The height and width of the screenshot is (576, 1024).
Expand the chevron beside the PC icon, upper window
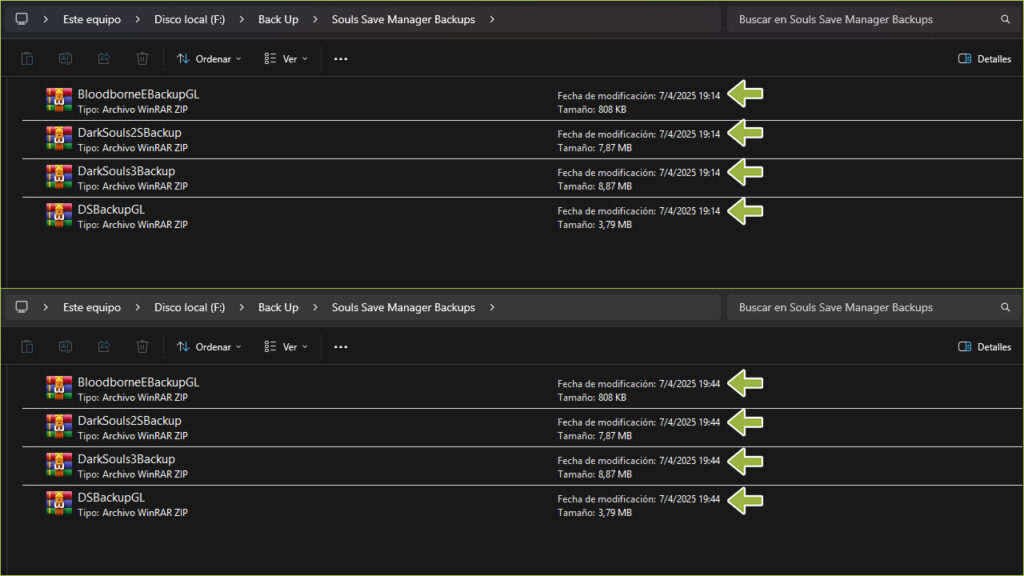(45, 20)
